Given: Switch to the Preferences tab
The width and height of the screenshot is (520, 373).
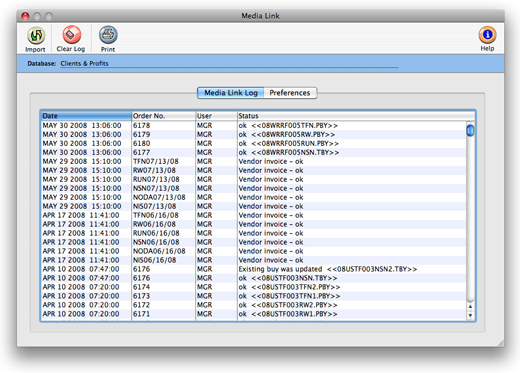Looking at the screenshot, I should pyautogui.click(x=290, y=93).
